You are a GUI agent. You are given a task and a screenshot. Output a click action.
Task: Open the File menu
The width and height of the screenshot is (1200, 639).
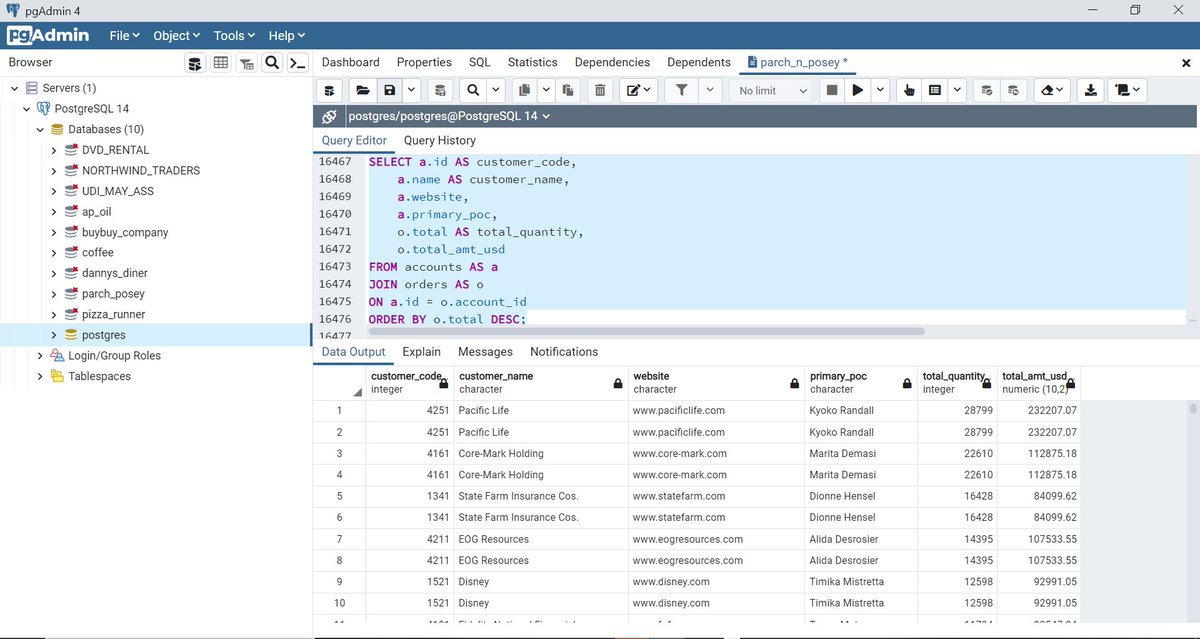pos(125,35)
